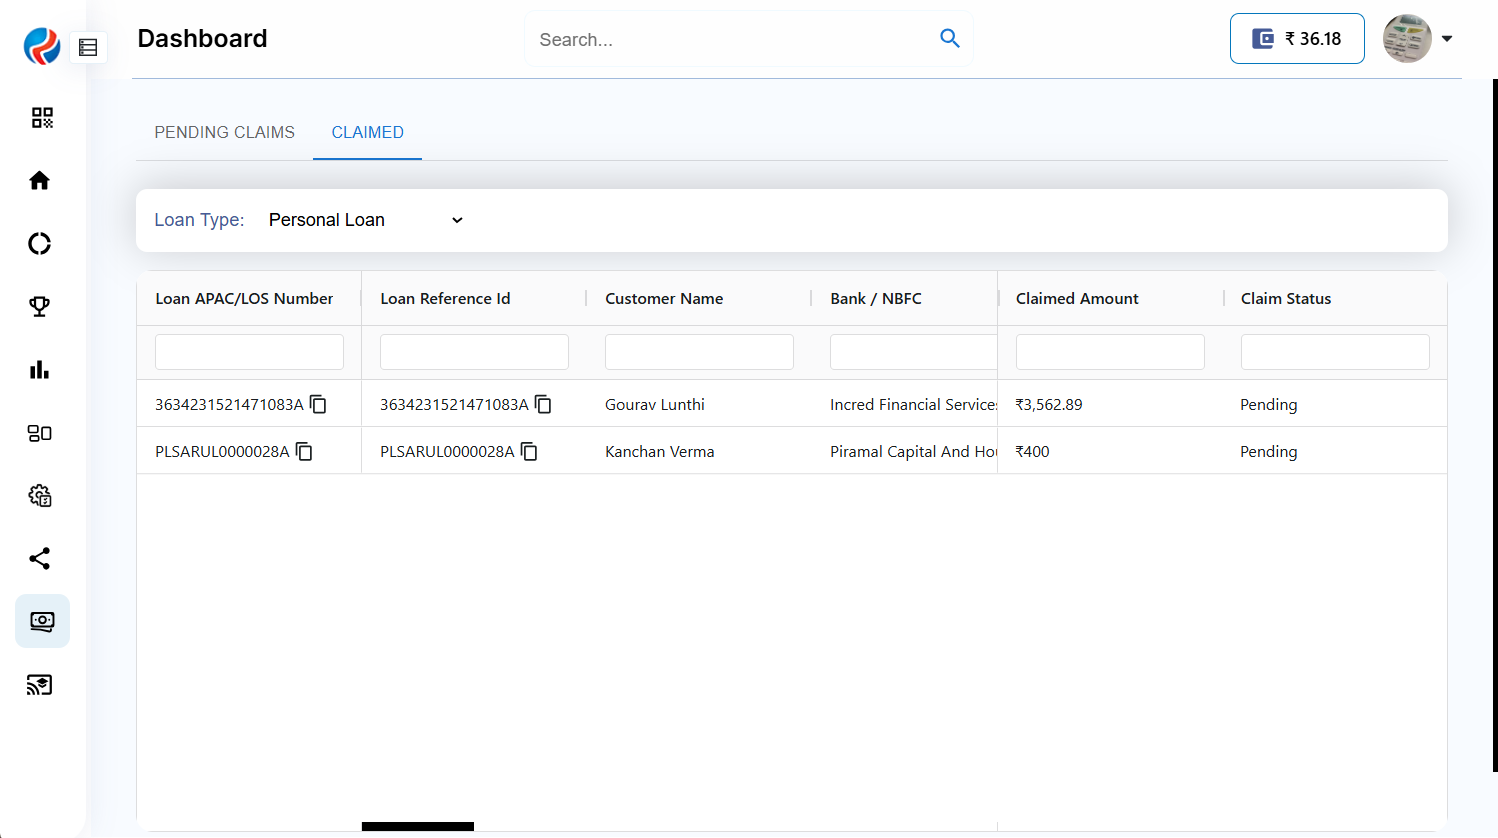Focus the Customer Name filter field
The width and height of the screenshot is (1498, 838).
pos(699,352)
